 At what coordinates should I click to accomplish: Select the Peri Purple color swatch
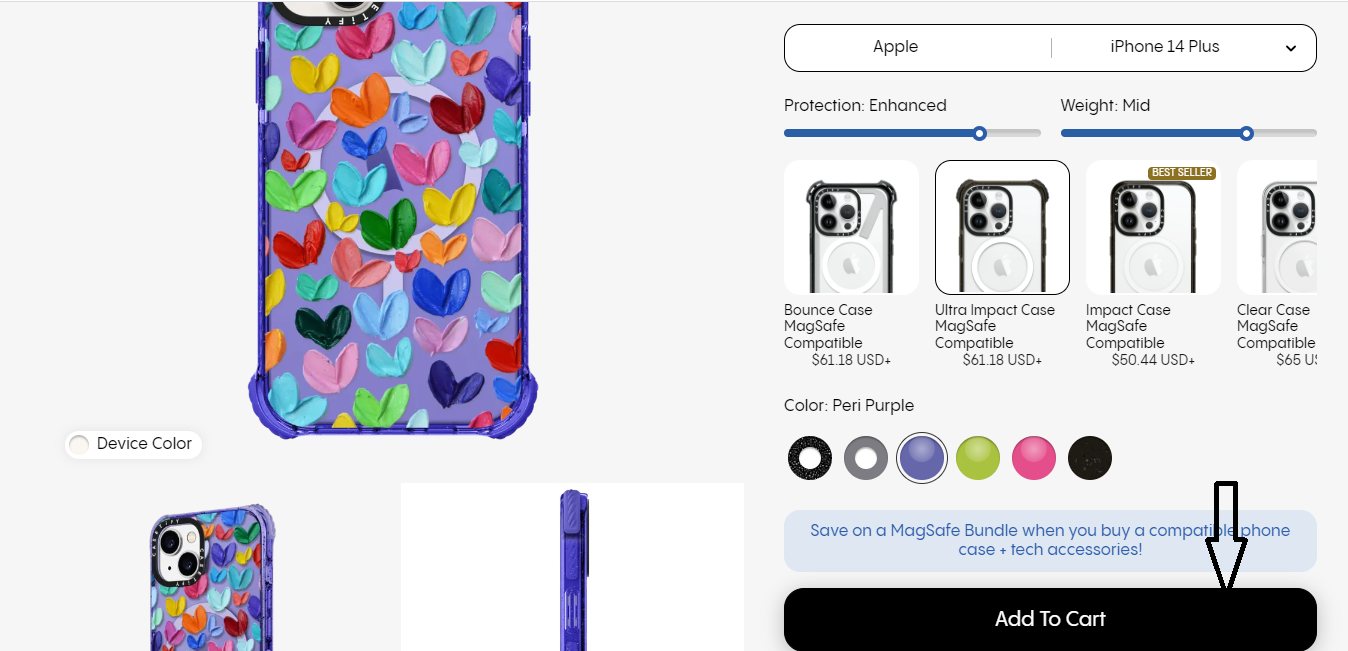922,458
